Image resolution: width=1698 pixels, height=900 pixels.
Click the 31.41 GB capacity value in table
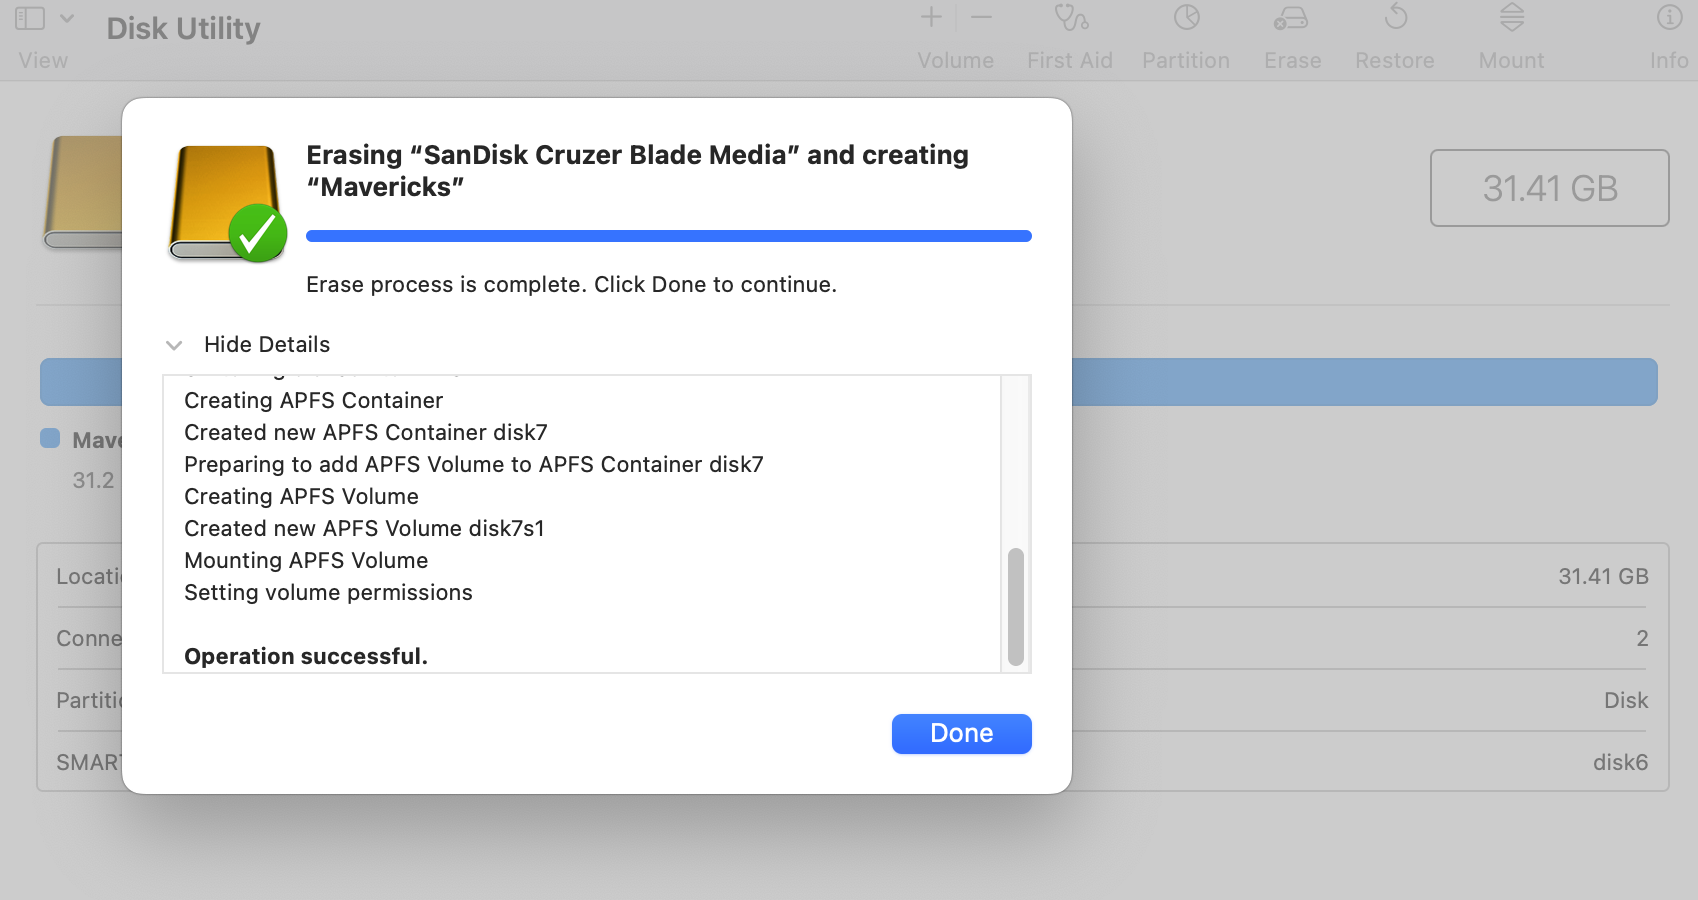(1603, 576)
